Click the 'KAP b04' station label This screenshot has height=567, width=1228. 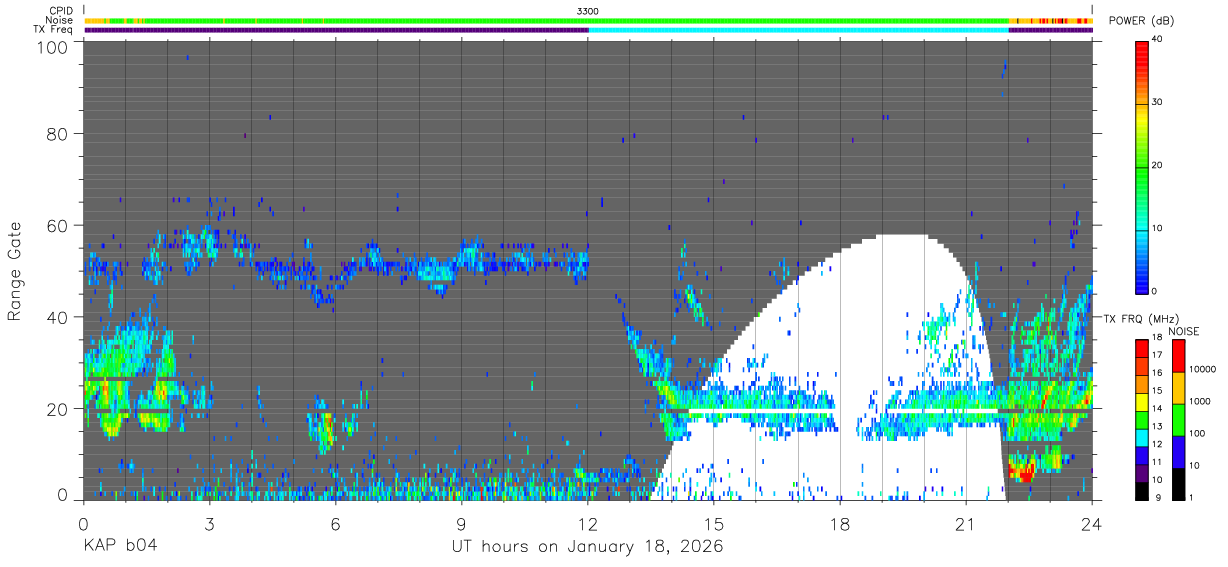point(119,546)
